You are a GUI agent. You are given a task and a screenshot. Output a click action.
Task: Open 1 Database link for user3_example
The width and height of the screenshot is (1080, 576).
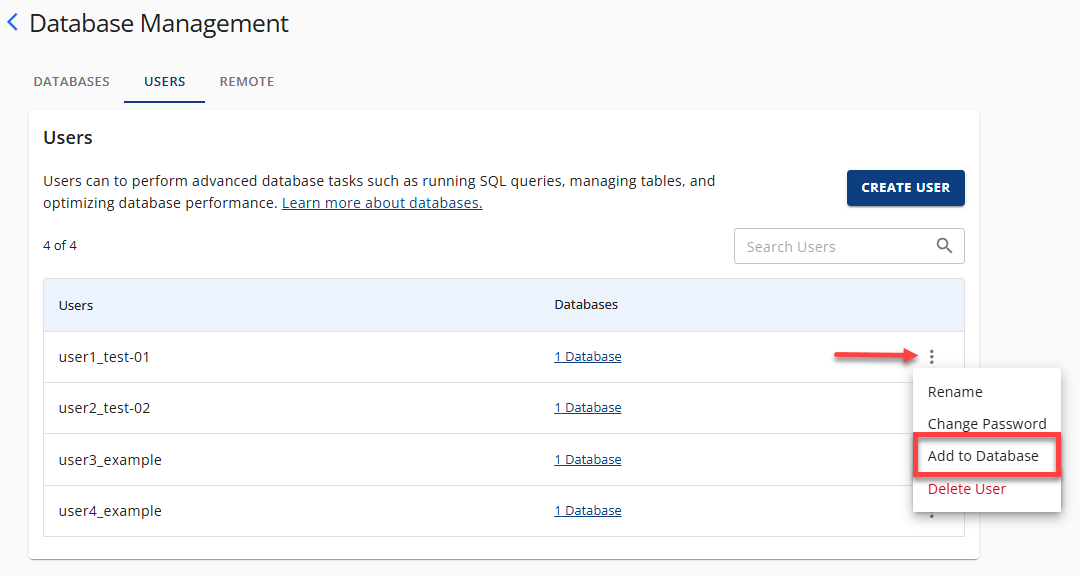pyautogui.click(x=587, y=459)
